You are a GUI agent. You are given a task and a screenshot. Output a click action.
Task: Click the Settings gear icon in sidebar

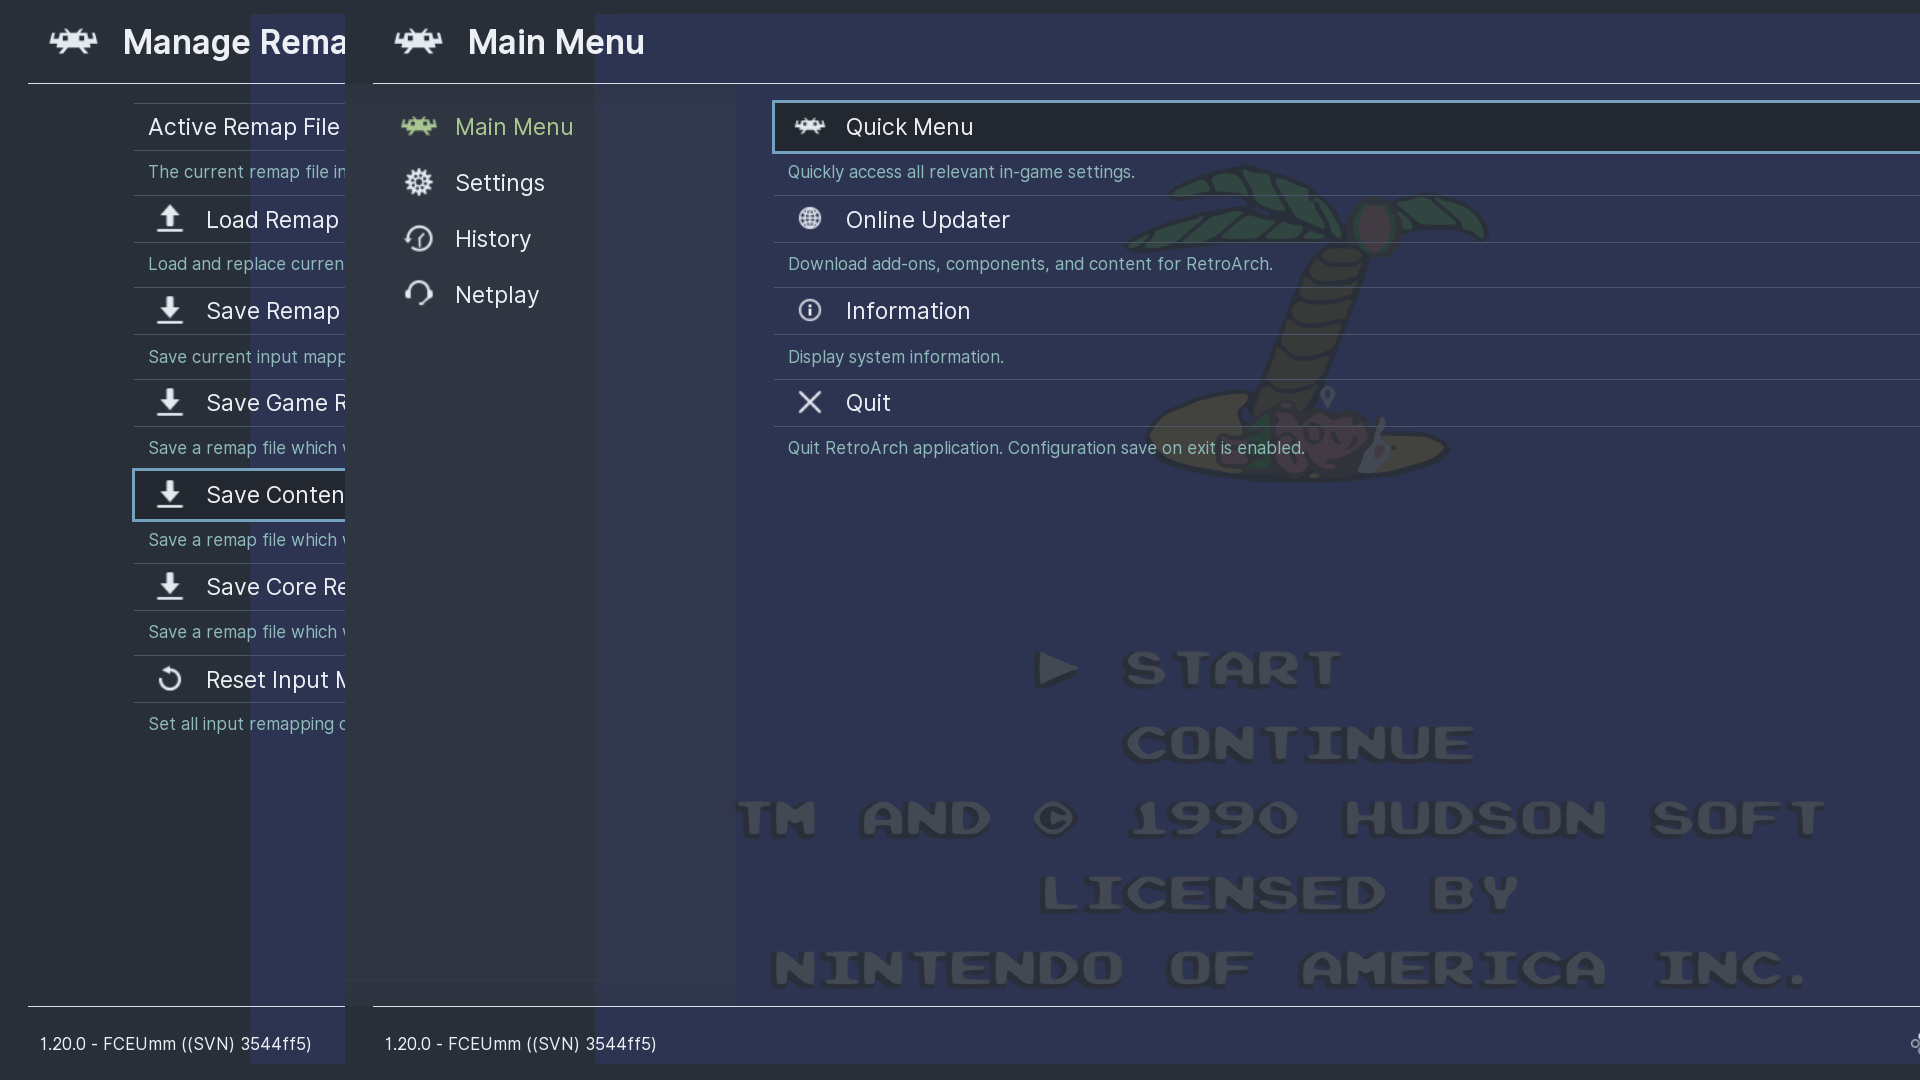click(418, 183)
